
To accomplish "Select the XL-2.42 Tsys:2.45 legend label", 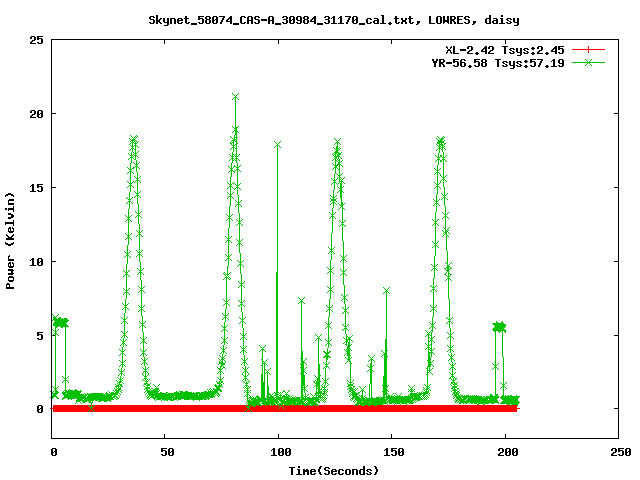I will pyautogui.click(x=504, y=50).
